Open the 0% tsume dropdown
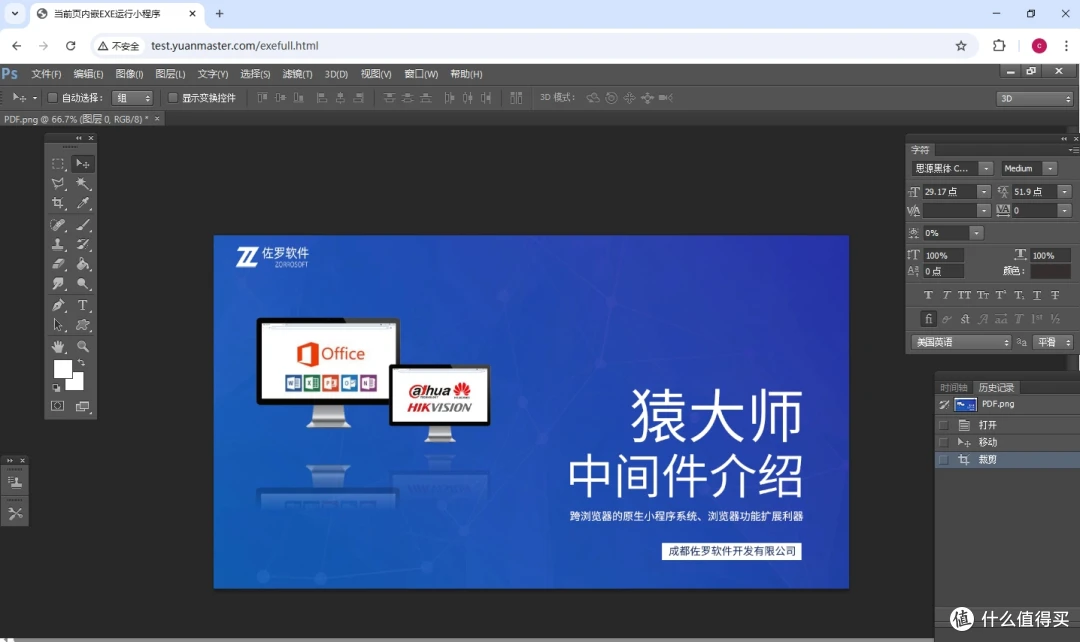The image size is (1080, 642). [976, 233]
